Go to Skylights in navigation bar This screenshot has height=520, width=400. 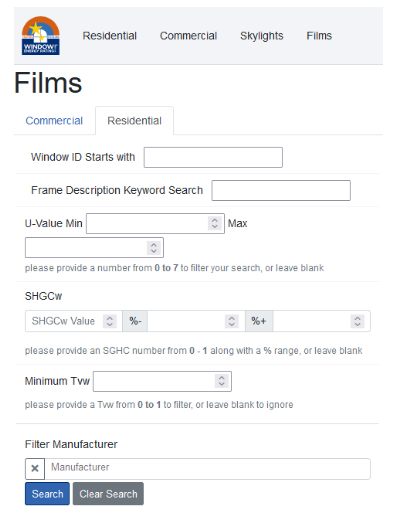(262, 36)
